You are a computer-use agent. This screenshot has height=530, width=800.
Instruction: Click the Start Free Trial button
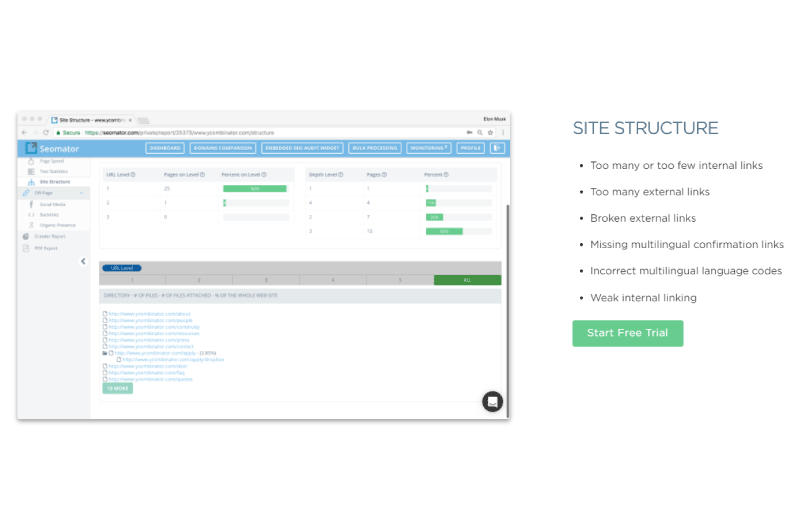tap(628, 333)
